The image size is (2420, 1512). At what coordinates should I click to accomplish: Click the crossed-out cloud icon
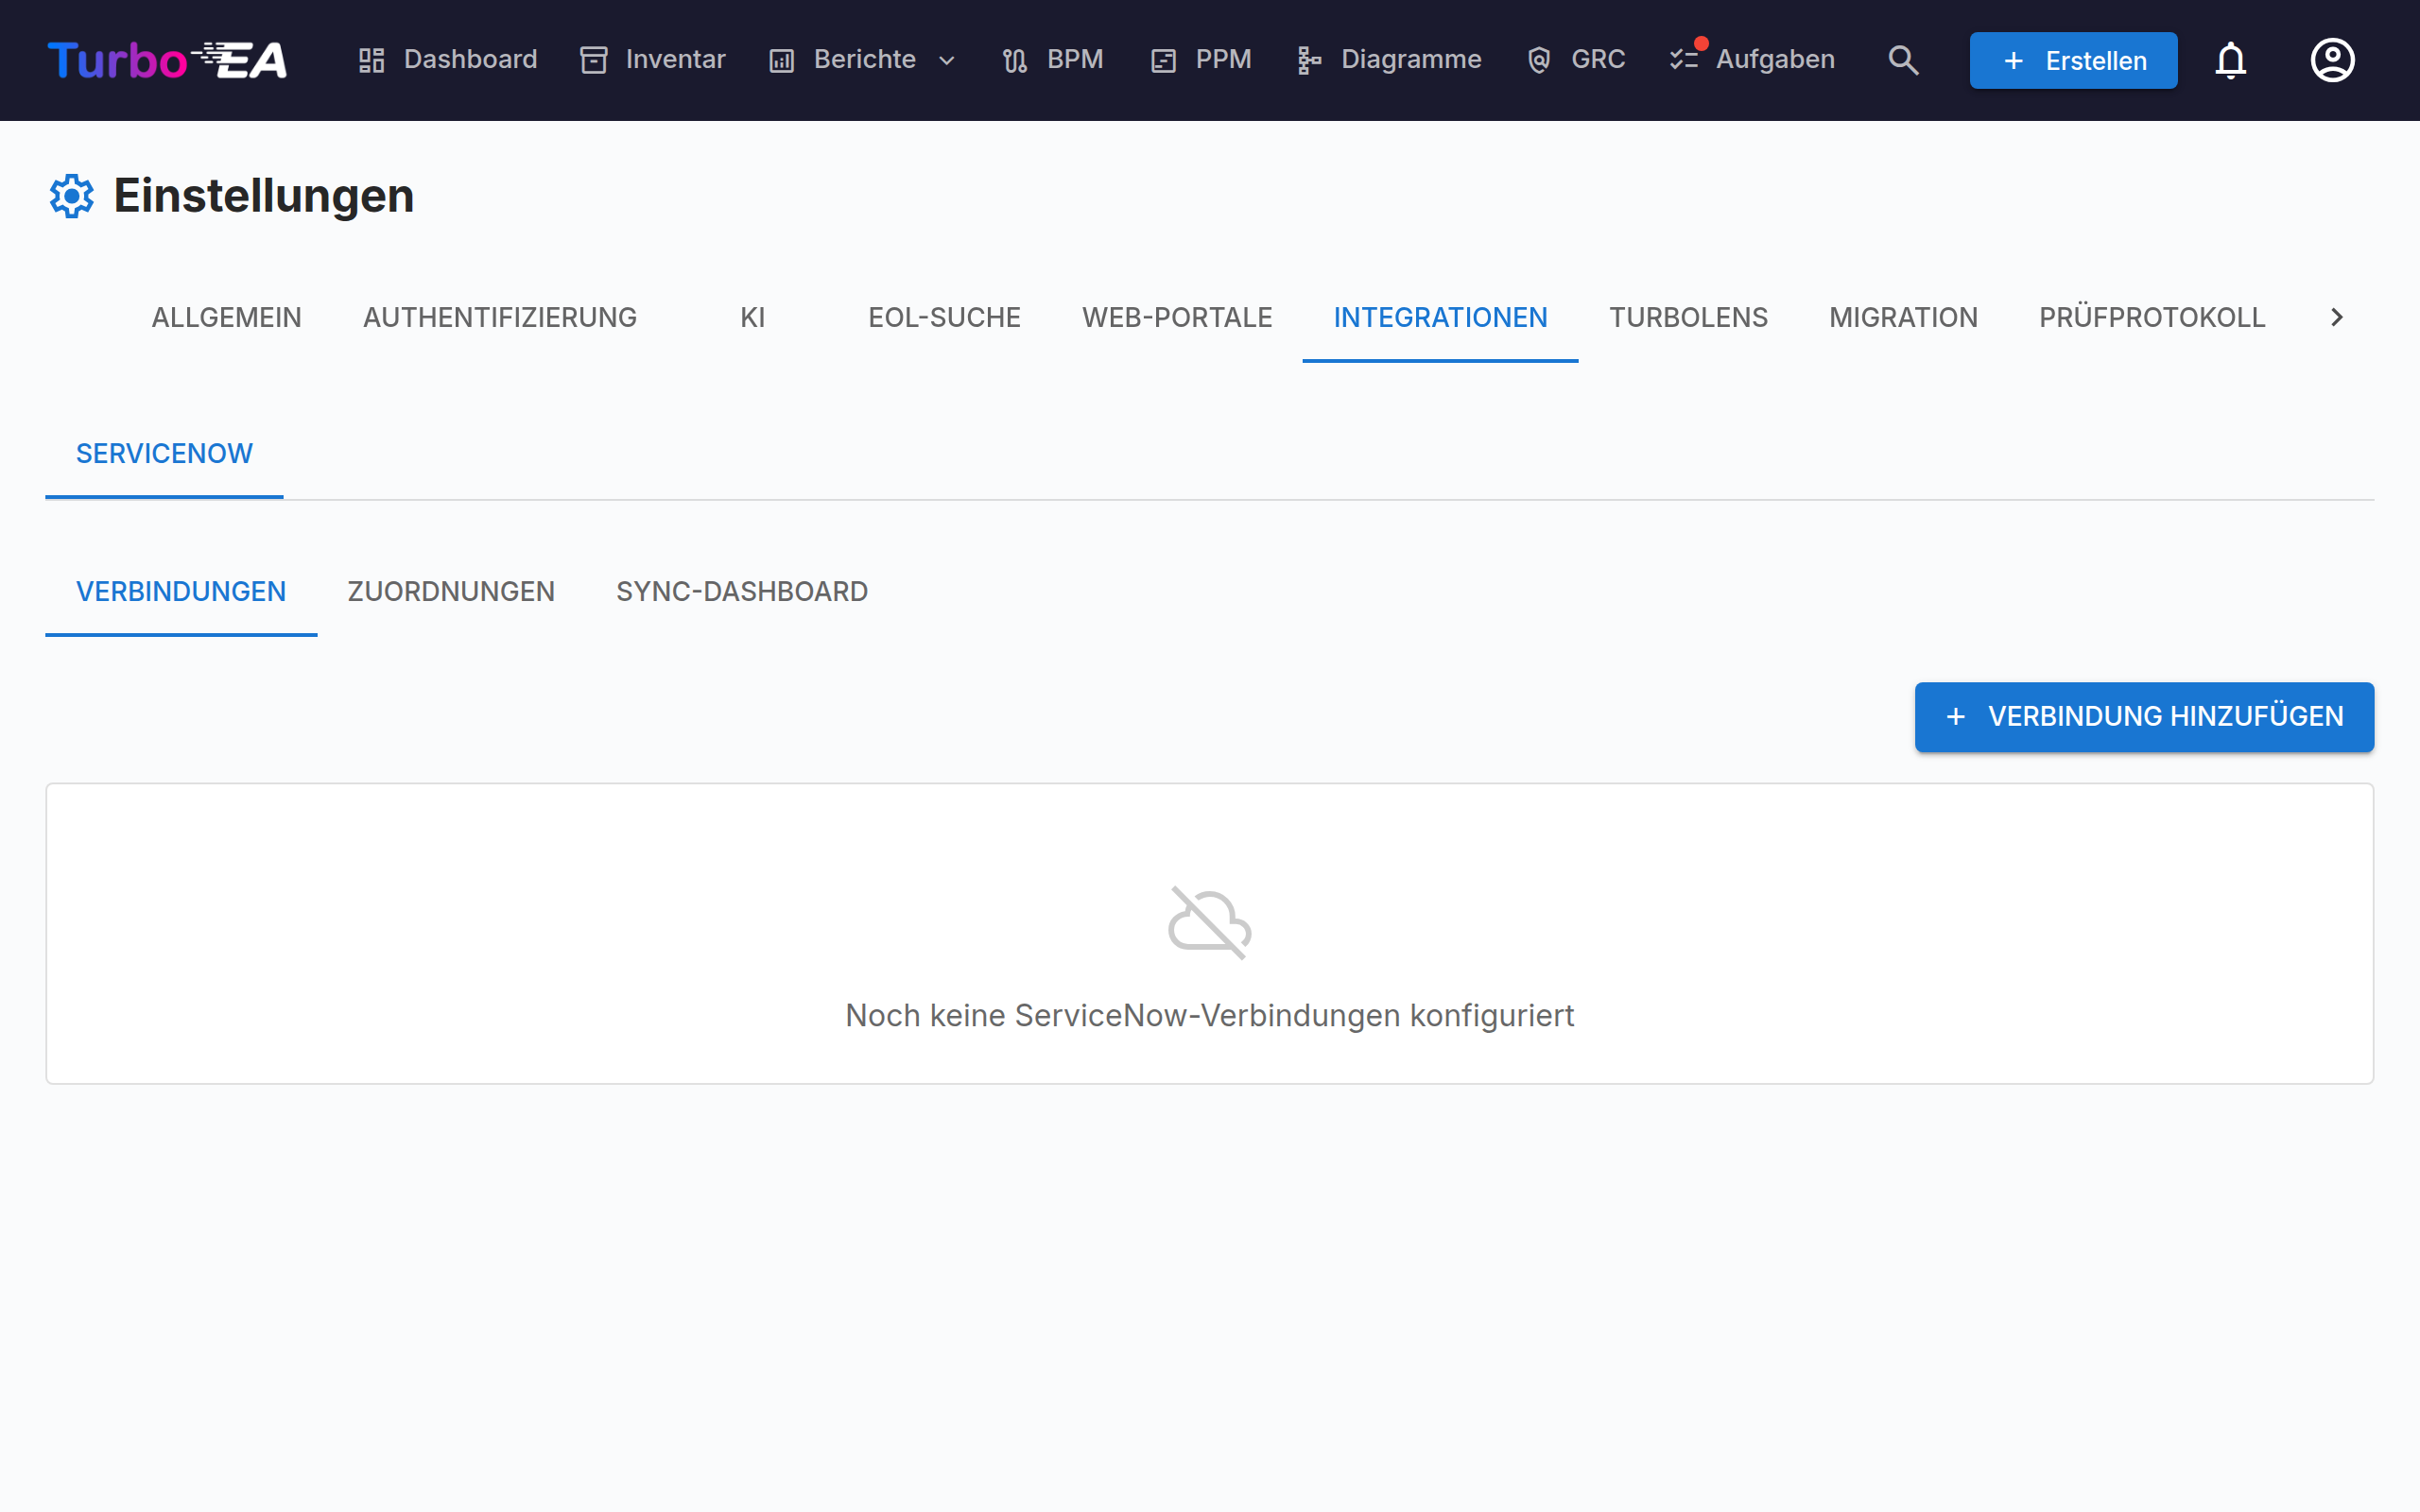tap(1210, 923)
